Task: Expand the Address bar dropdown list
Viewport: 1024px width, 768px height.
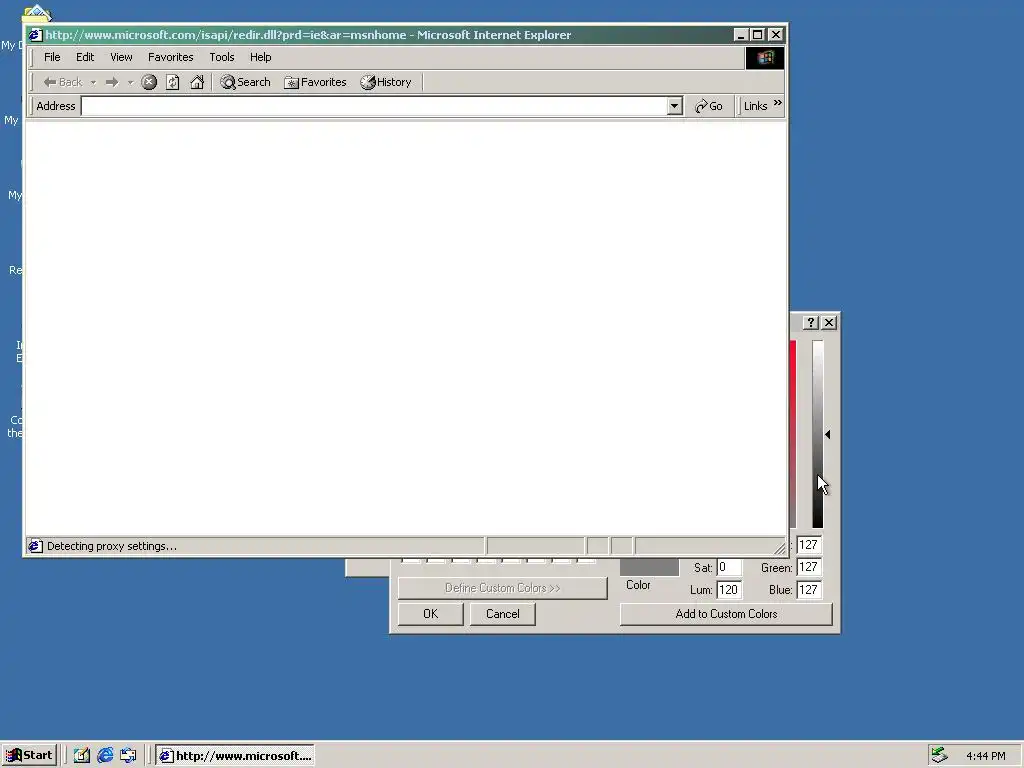Action: (675, 106)
